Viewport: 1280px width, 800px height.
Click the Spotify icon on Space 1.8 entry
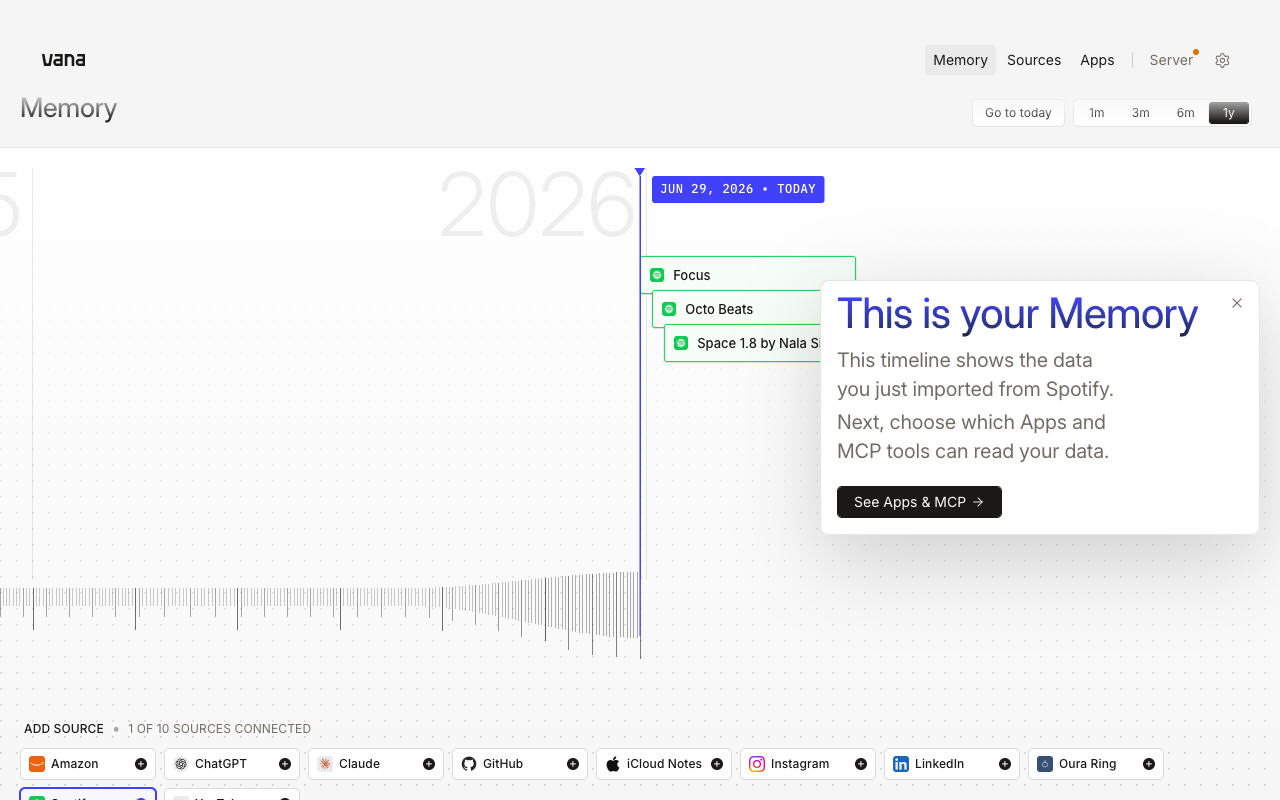pyautogui.click(x=681, y=343)
